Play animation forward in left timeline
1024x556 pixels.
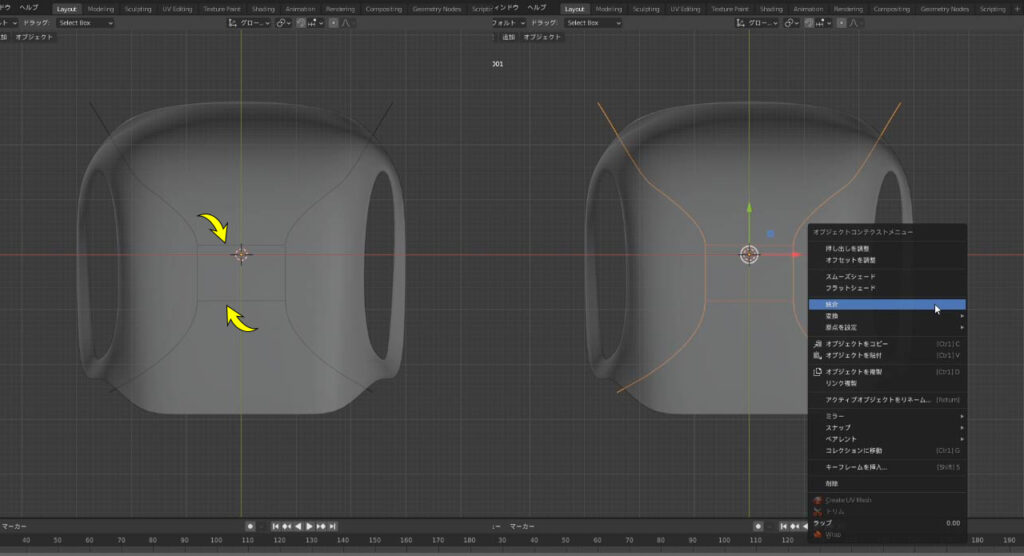[309, 527]
